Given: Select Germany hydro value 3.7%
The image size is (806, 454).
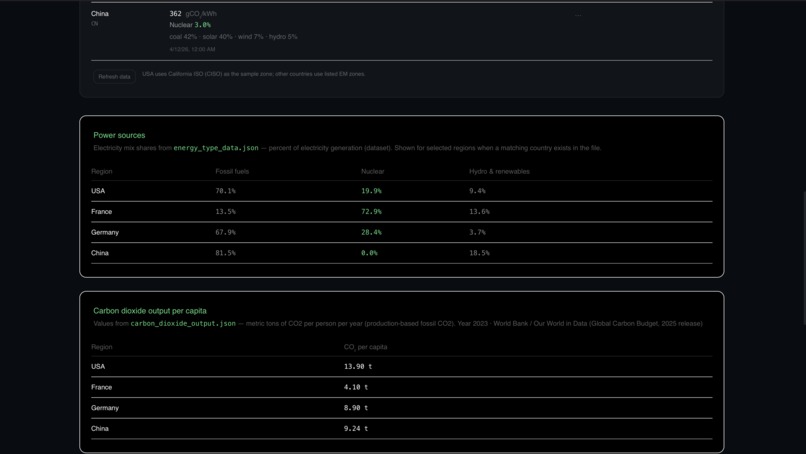Looking at the screenshot, I should [477, 232].
